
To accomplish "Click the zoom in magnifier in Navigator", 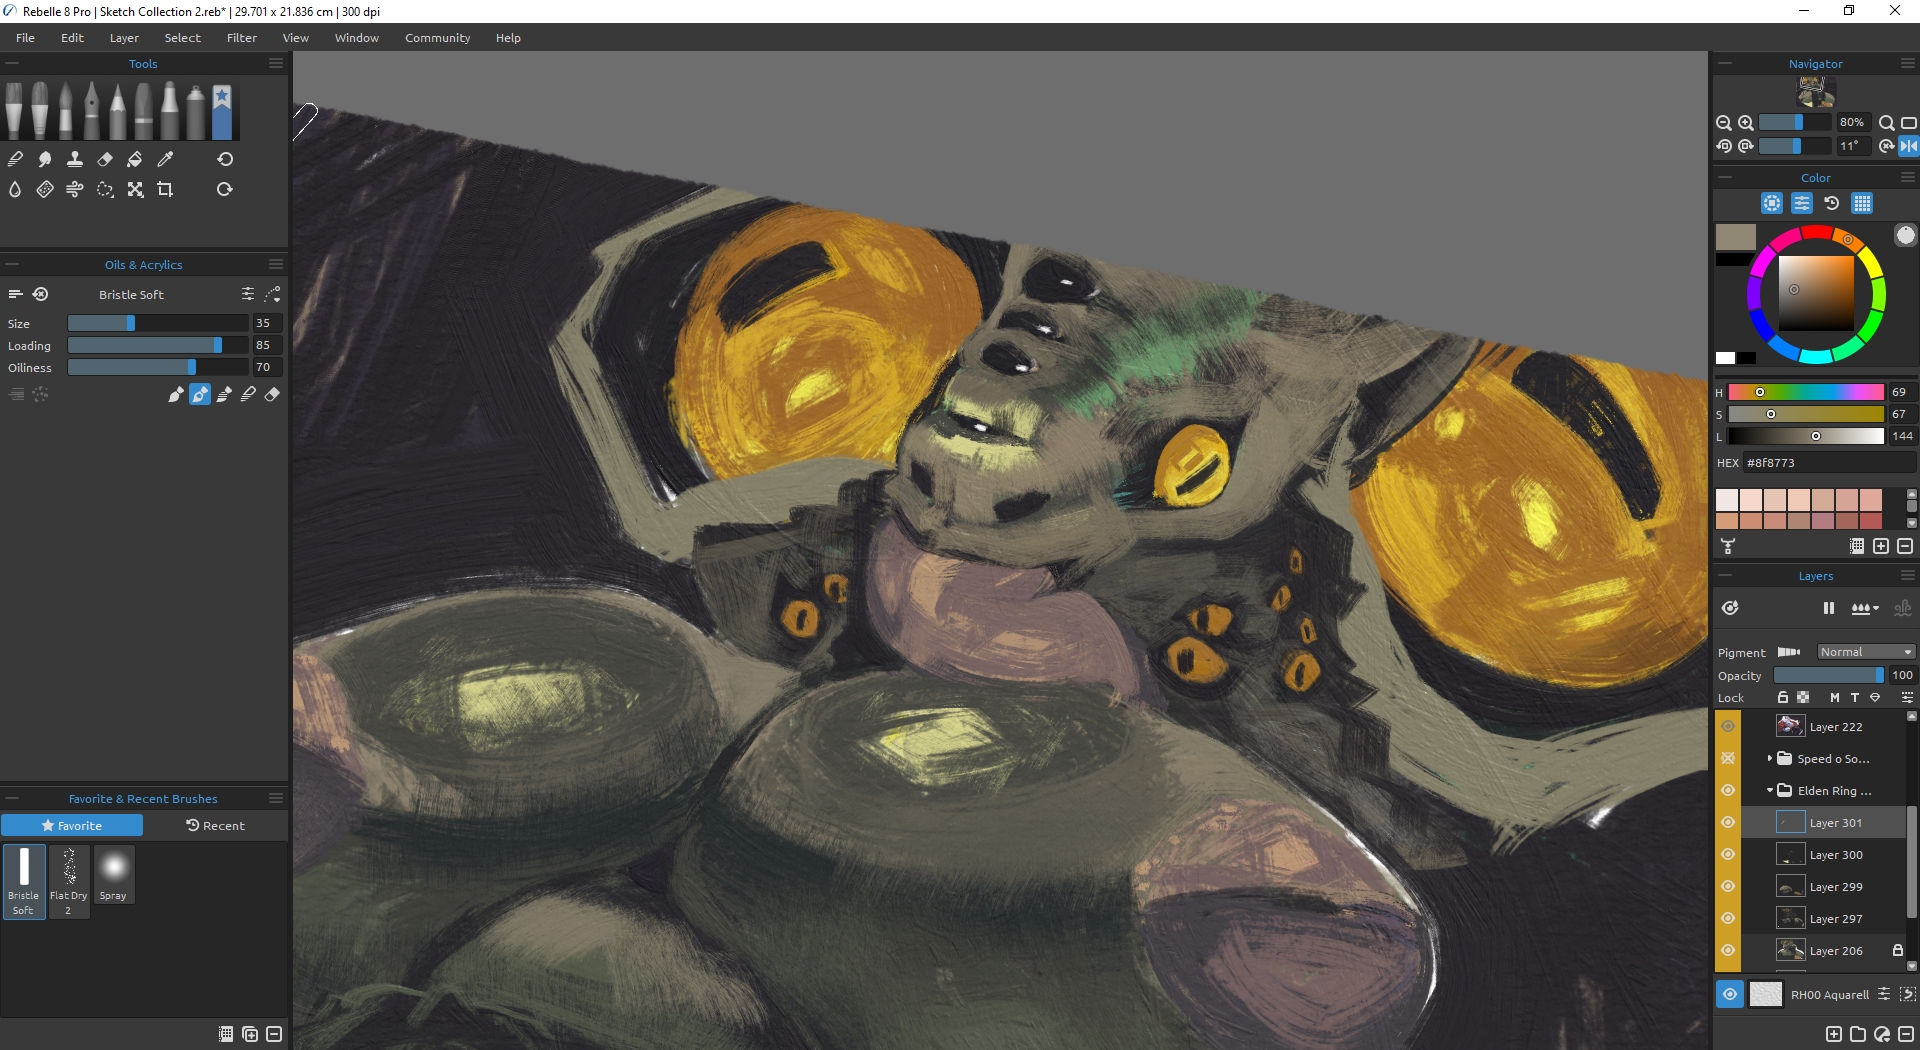I will pos(1746,123).
